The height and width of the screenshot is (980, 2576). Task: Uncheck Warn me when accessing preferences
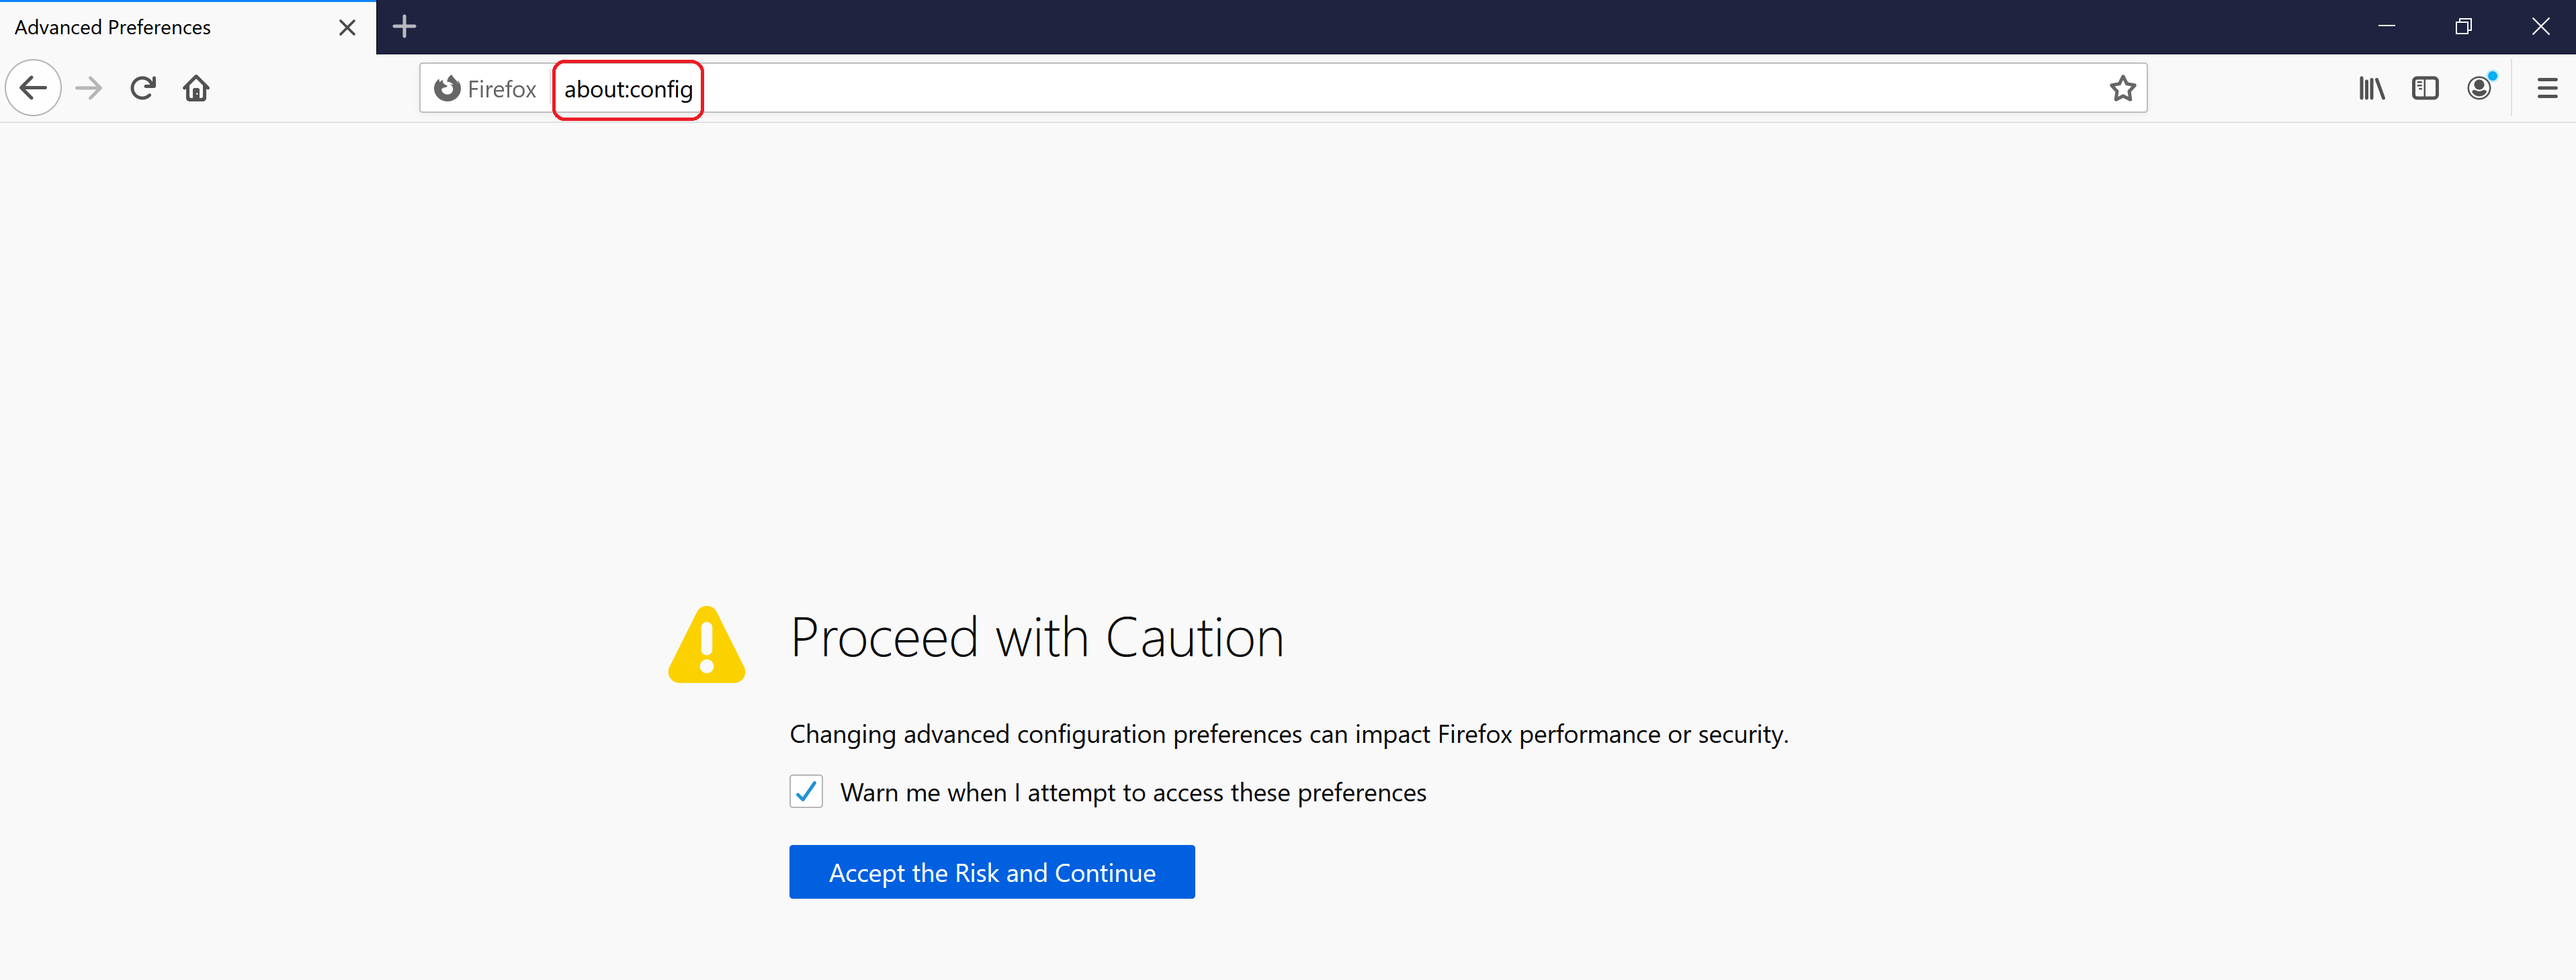[x=806, y=792]
